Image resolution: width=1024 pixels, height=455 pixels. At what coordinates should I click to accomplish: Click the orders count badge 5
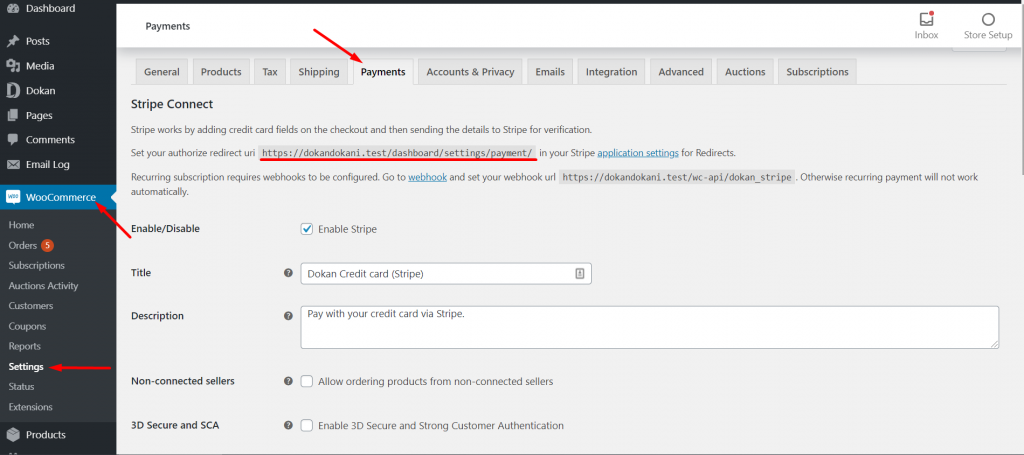pyautogui.click(x=47, y=245)
